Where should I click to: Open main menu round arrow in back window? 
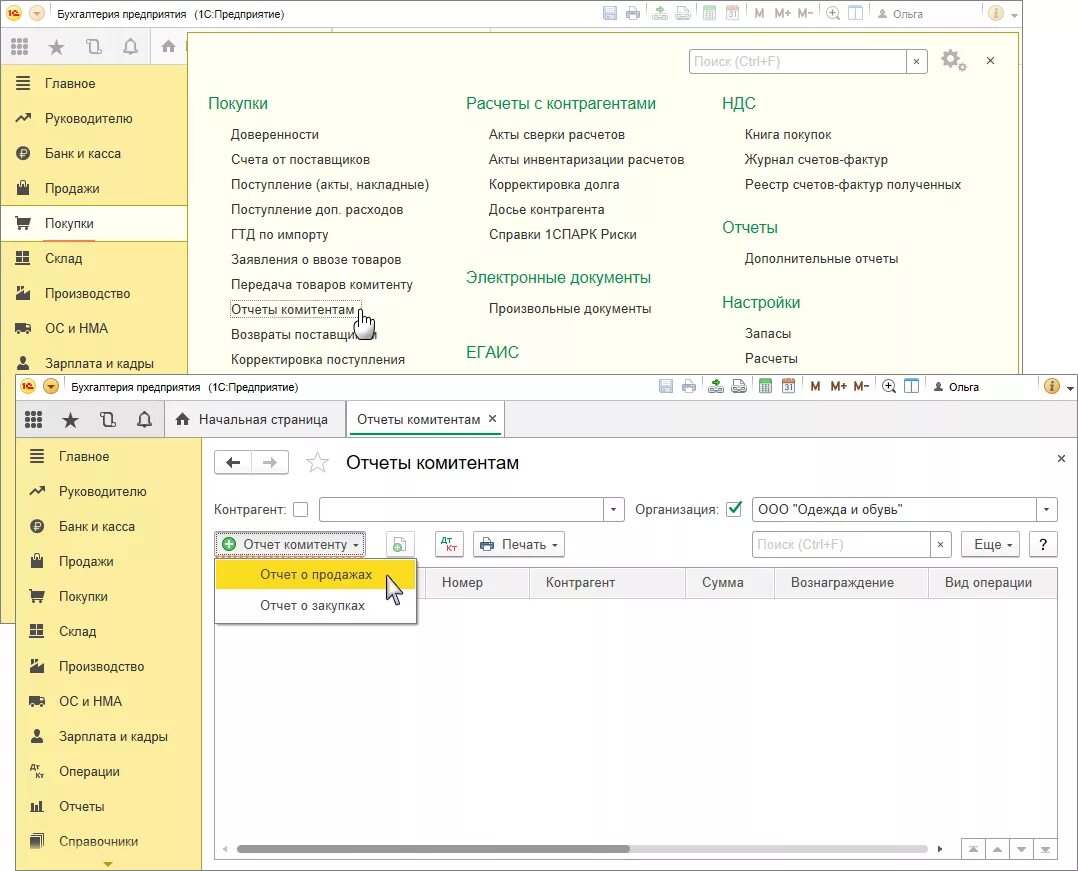(37, 13)
